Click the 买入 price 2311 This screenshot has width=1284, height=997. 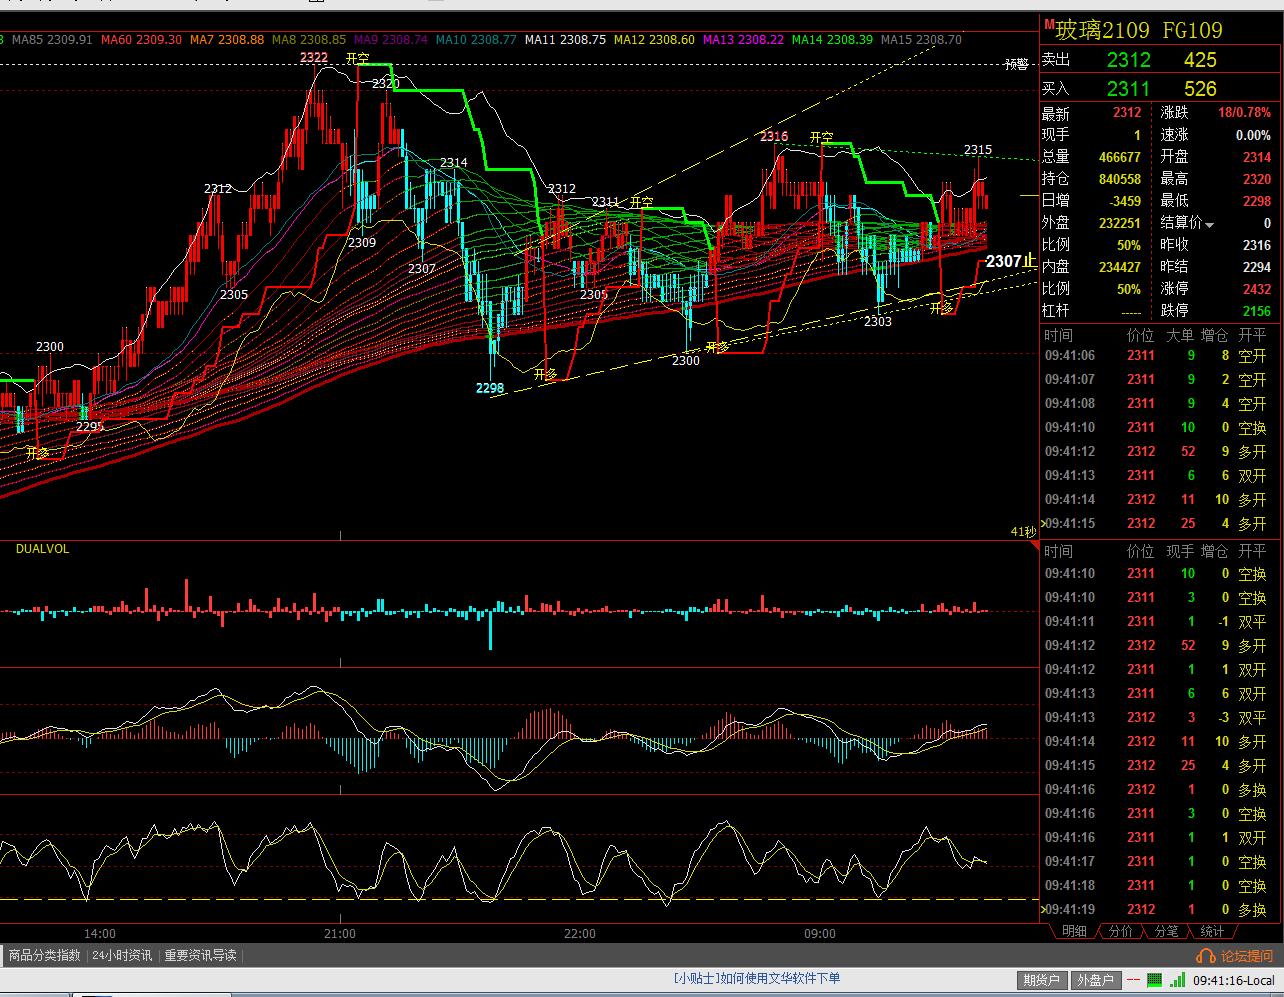1129,89
